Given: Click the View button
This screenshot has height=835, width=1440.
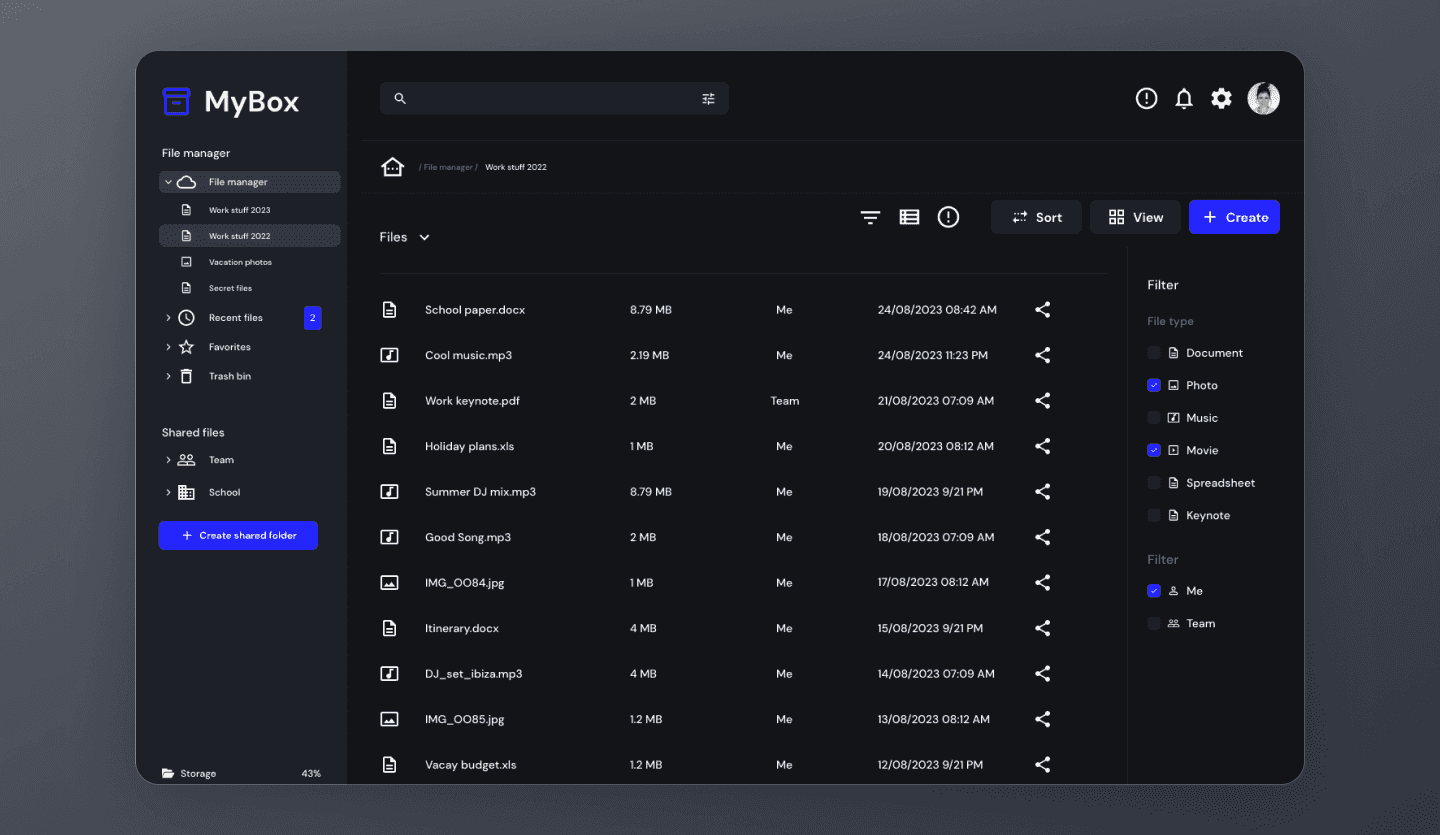Looking at the screenshot, I should click(x=1135, y=217).
